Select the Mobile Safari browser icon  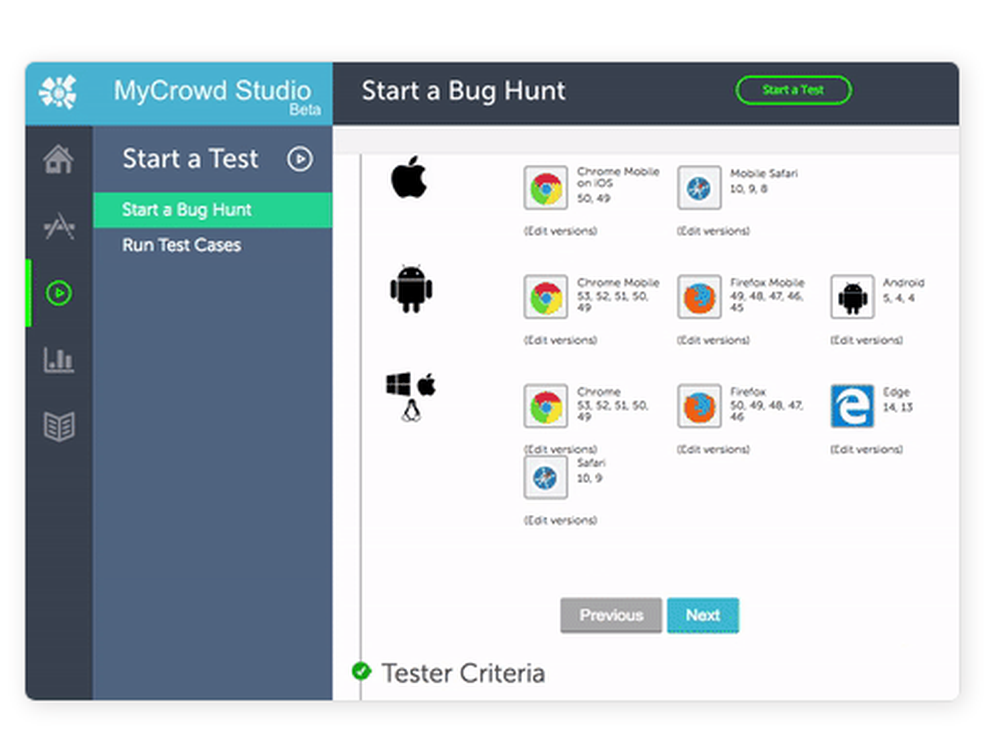pos(699,188)
